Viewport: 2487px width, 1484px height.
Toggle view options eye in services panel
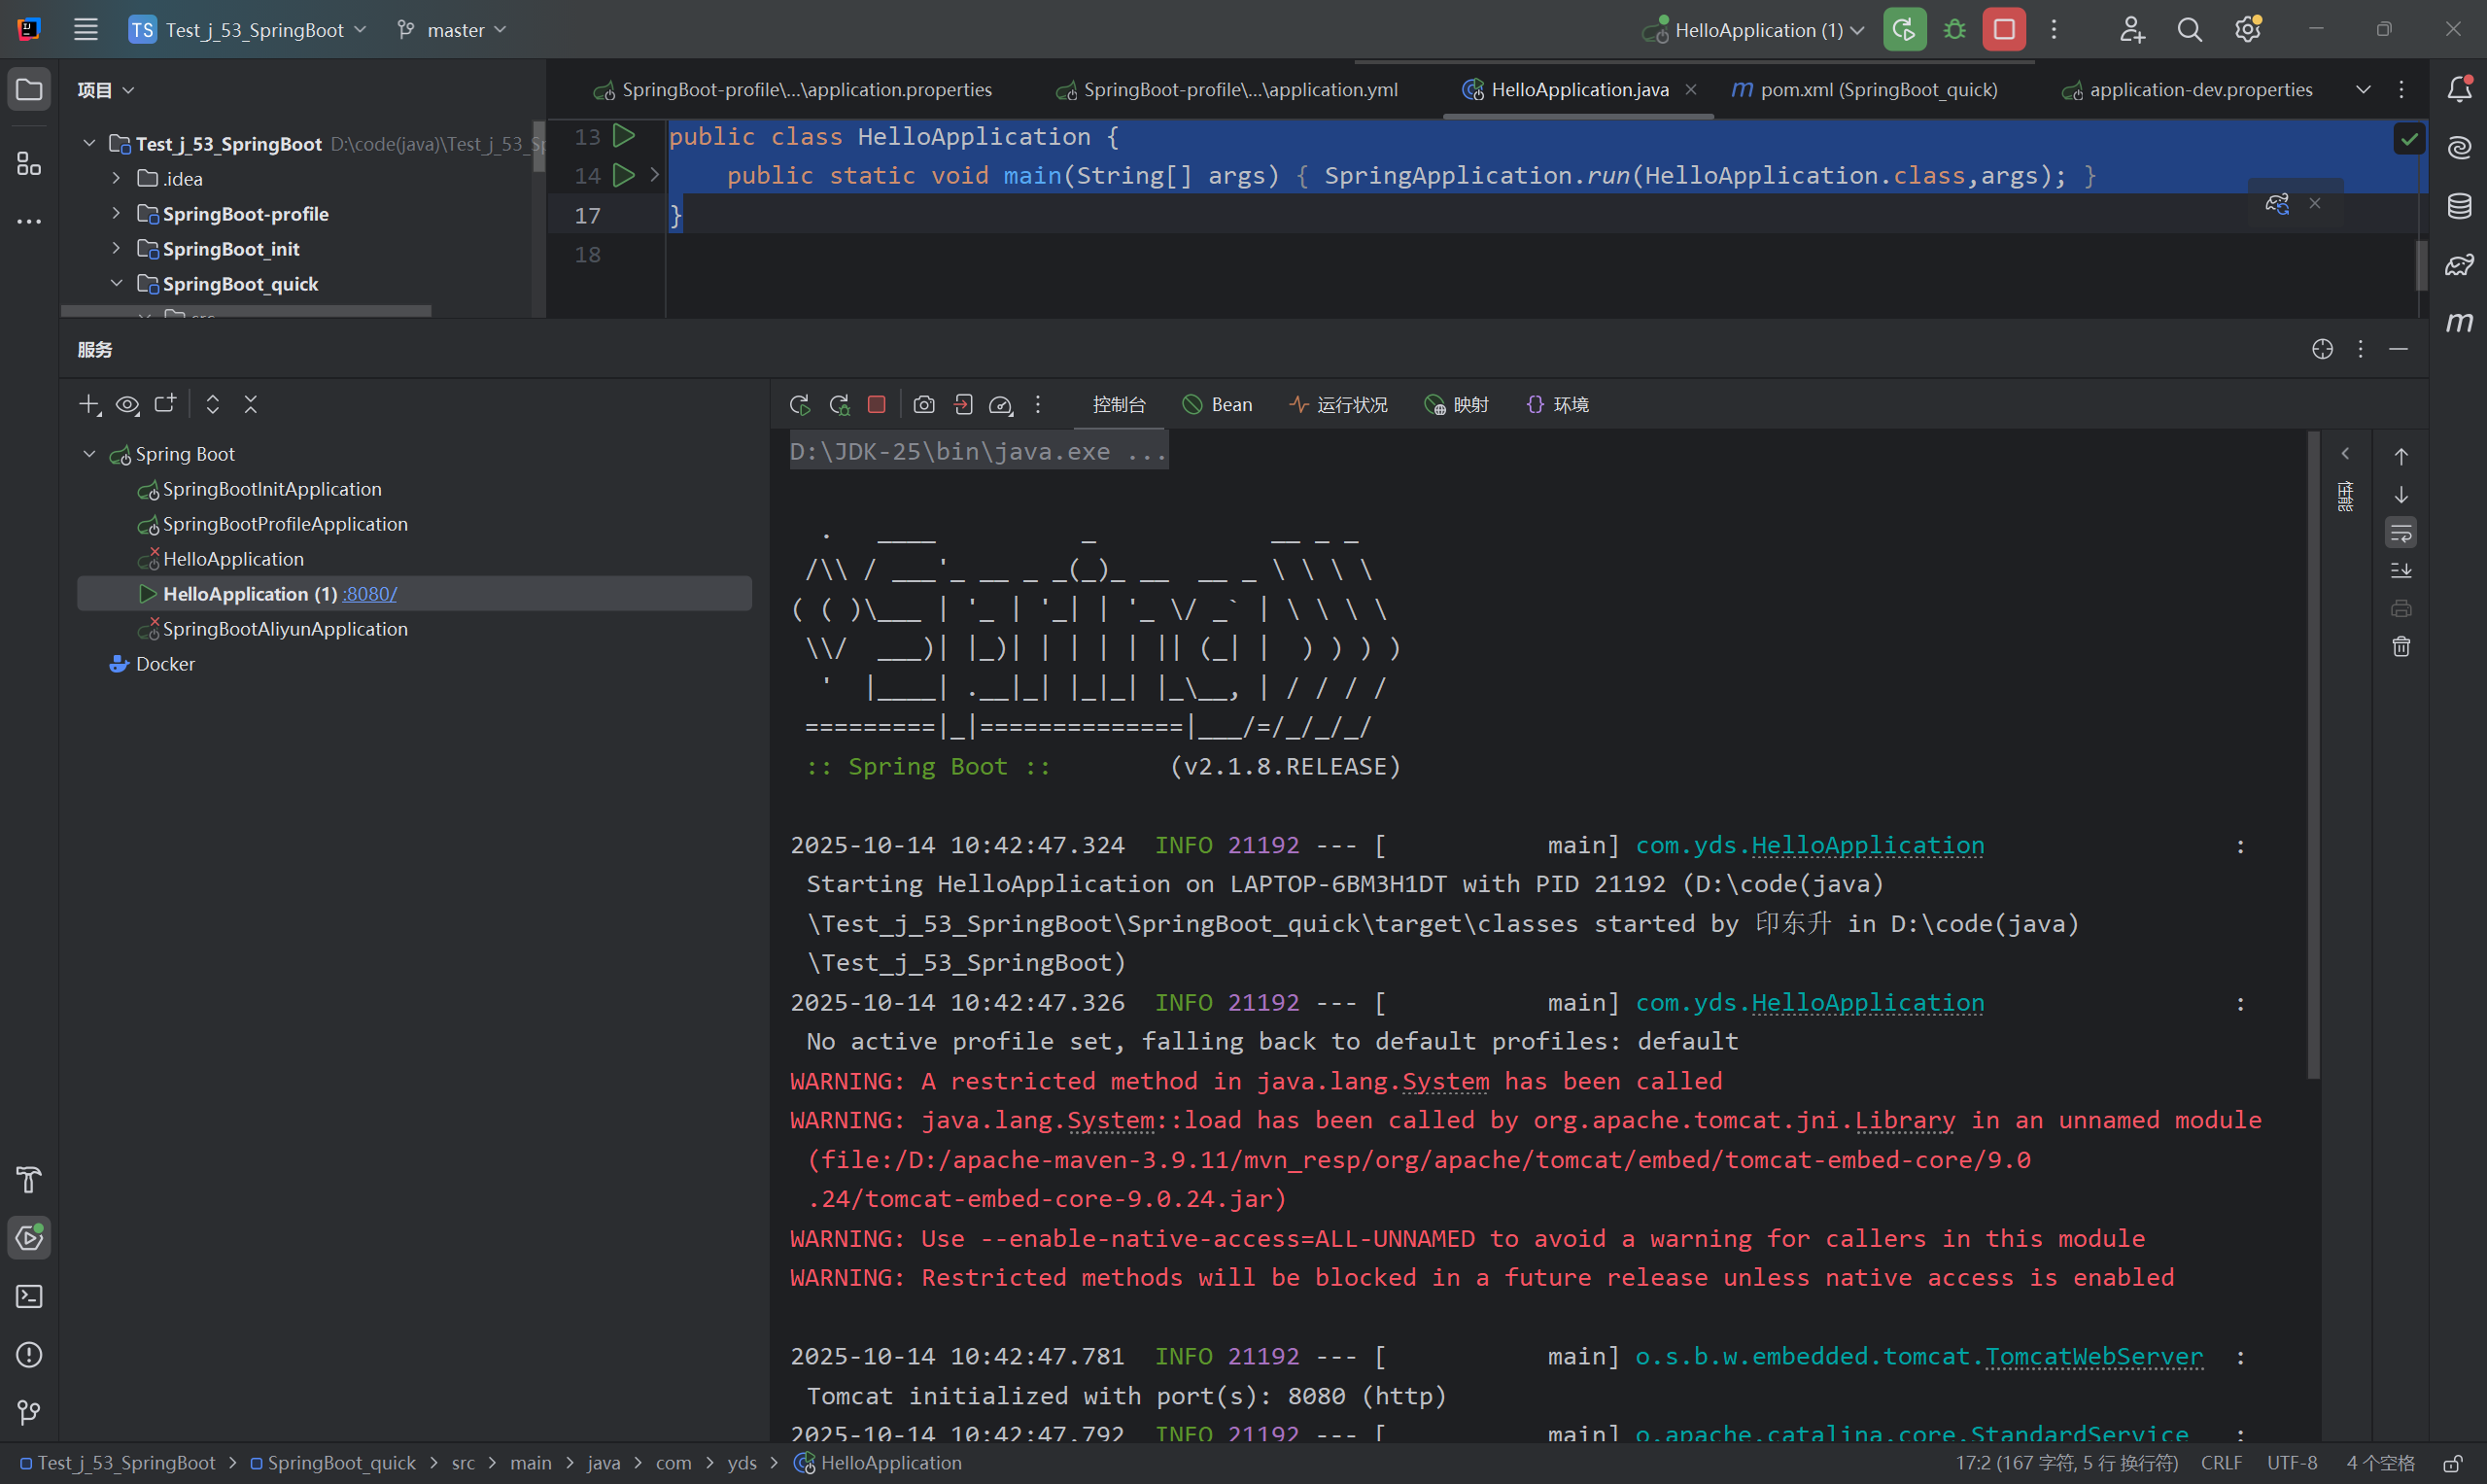tap(127, 404)
